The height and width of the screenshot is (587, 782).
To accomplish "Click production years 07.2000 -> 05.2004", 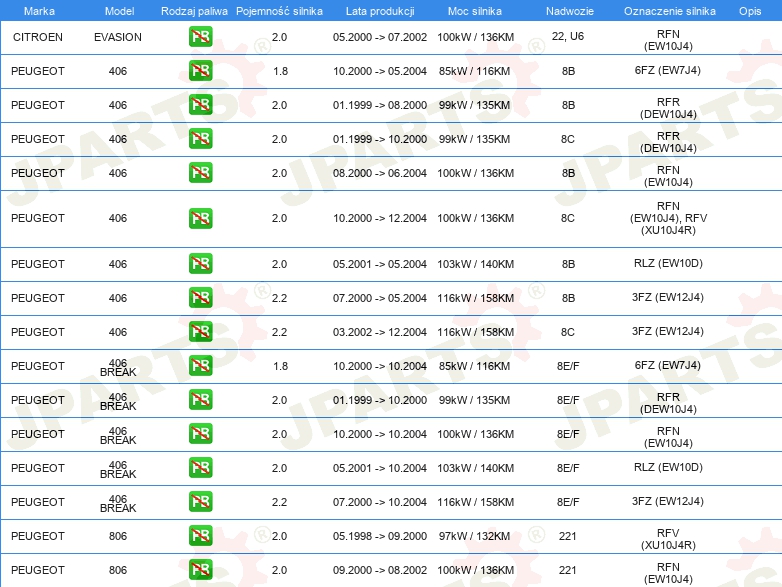I will [380, 298].
